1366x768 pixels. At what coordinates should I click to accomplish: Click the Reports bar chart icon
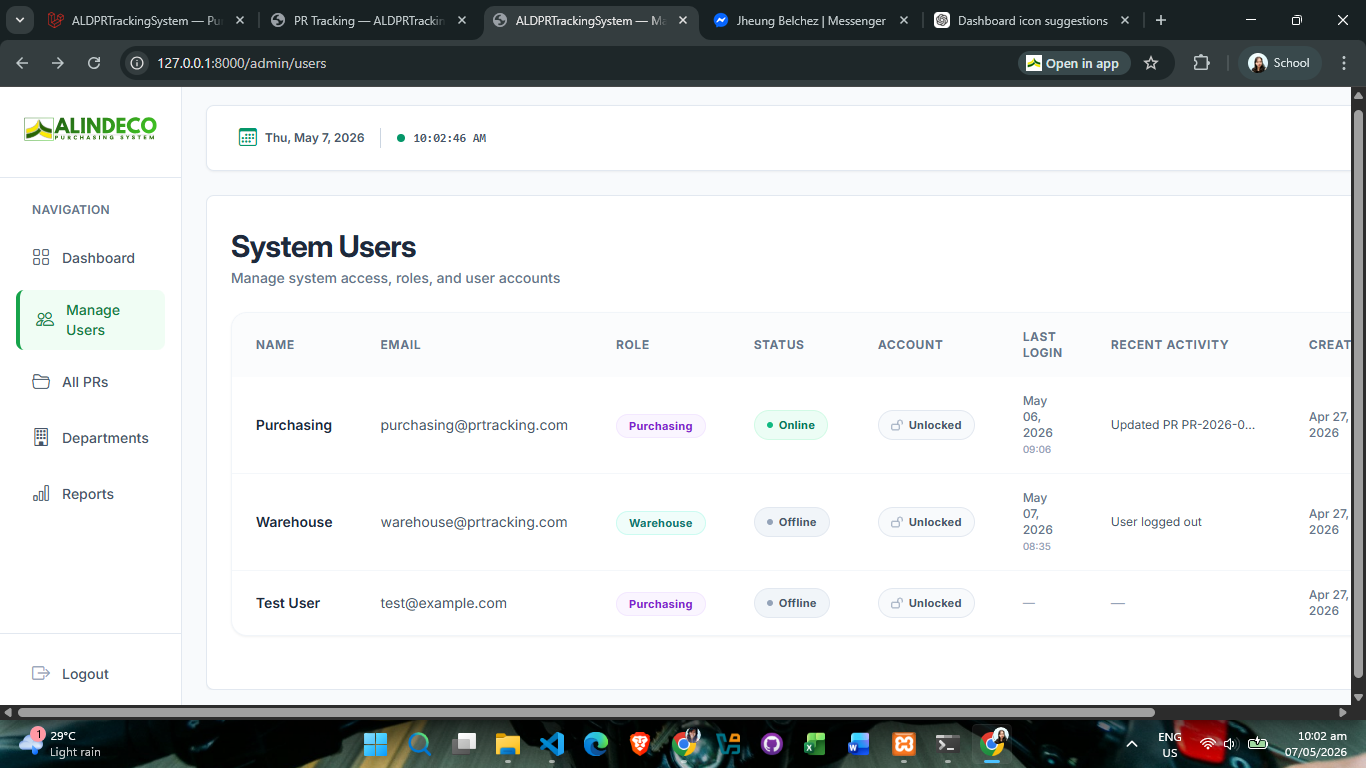tap(41, 494)
